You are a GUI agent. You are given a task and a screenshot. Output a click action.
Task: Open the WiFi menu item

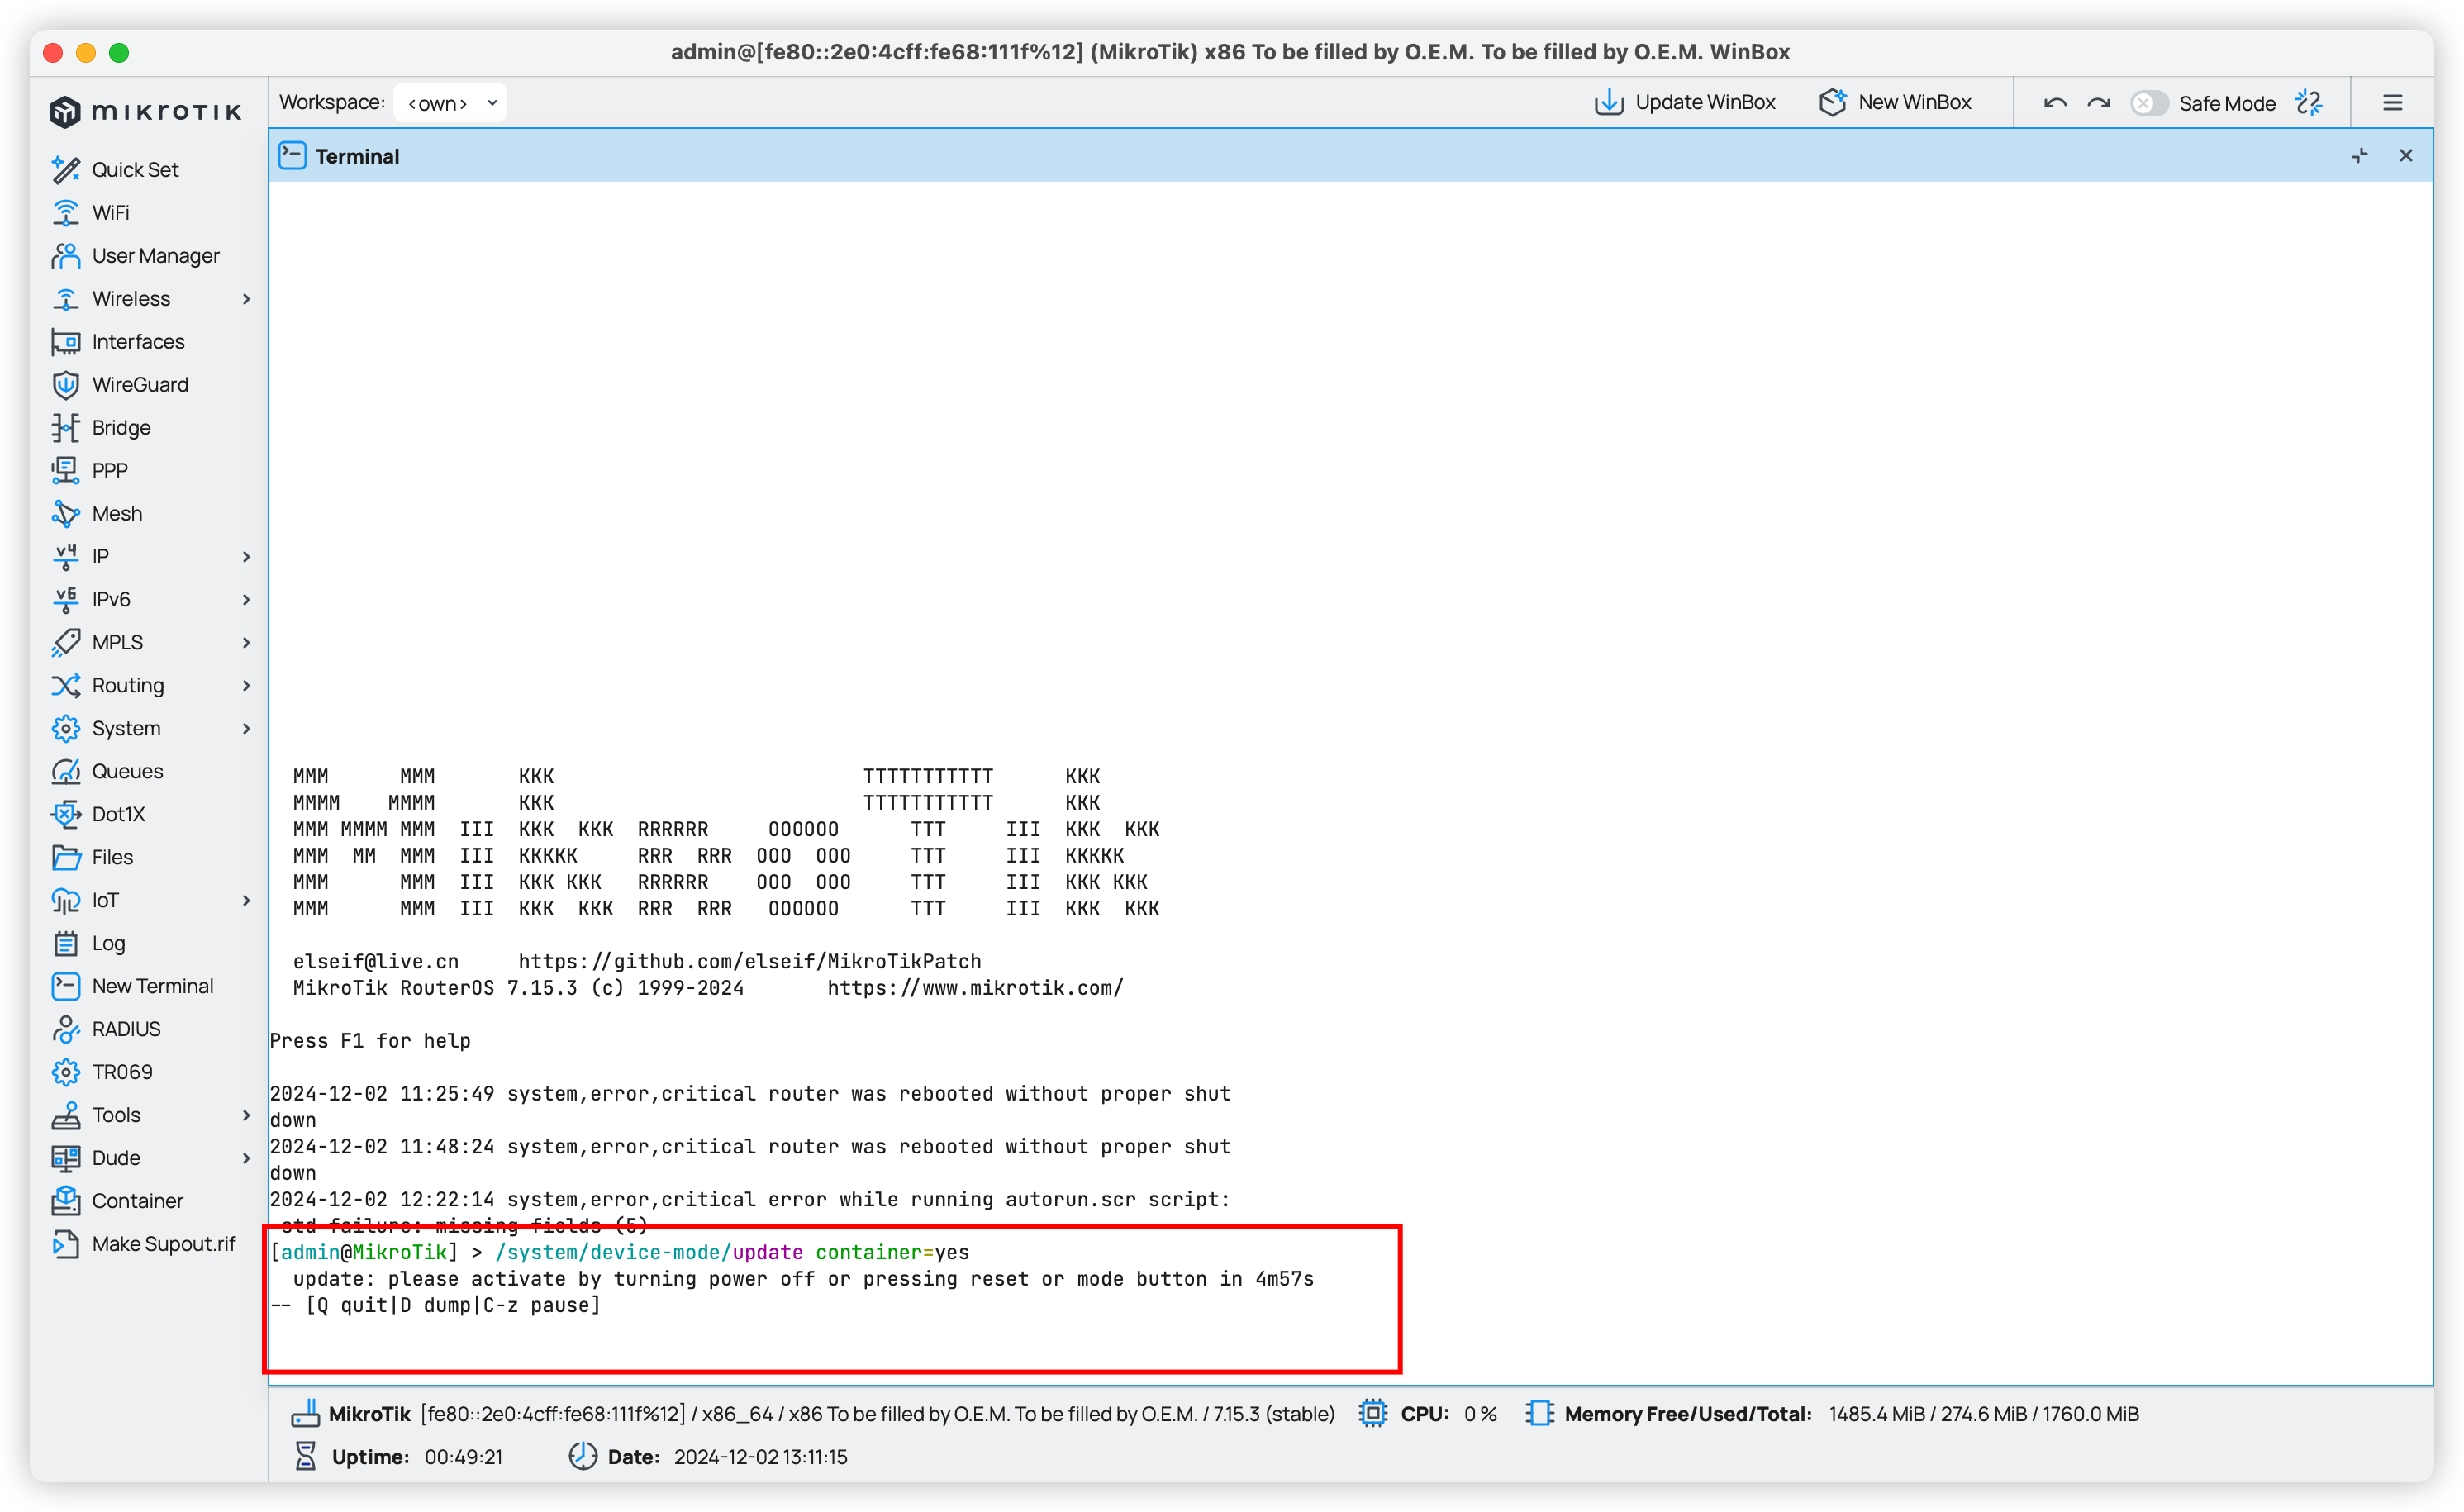click(110, 212)
